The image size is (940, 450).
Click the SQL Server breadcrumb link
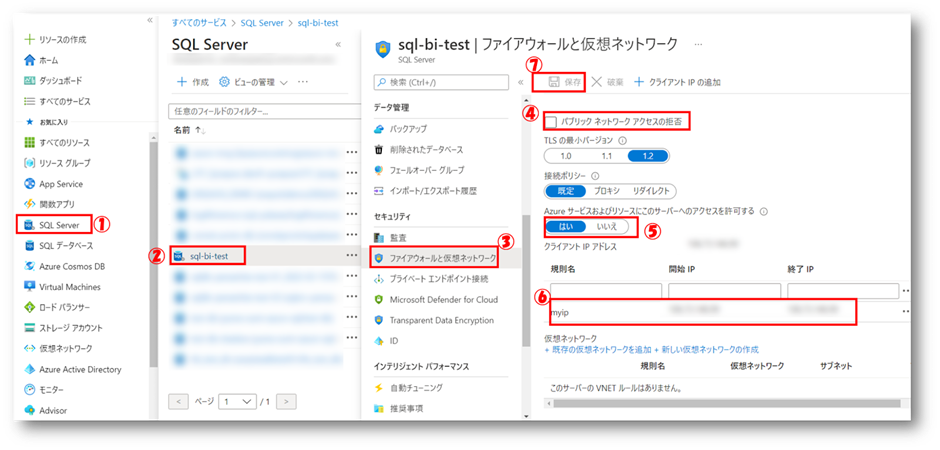[x=261, y=23]
